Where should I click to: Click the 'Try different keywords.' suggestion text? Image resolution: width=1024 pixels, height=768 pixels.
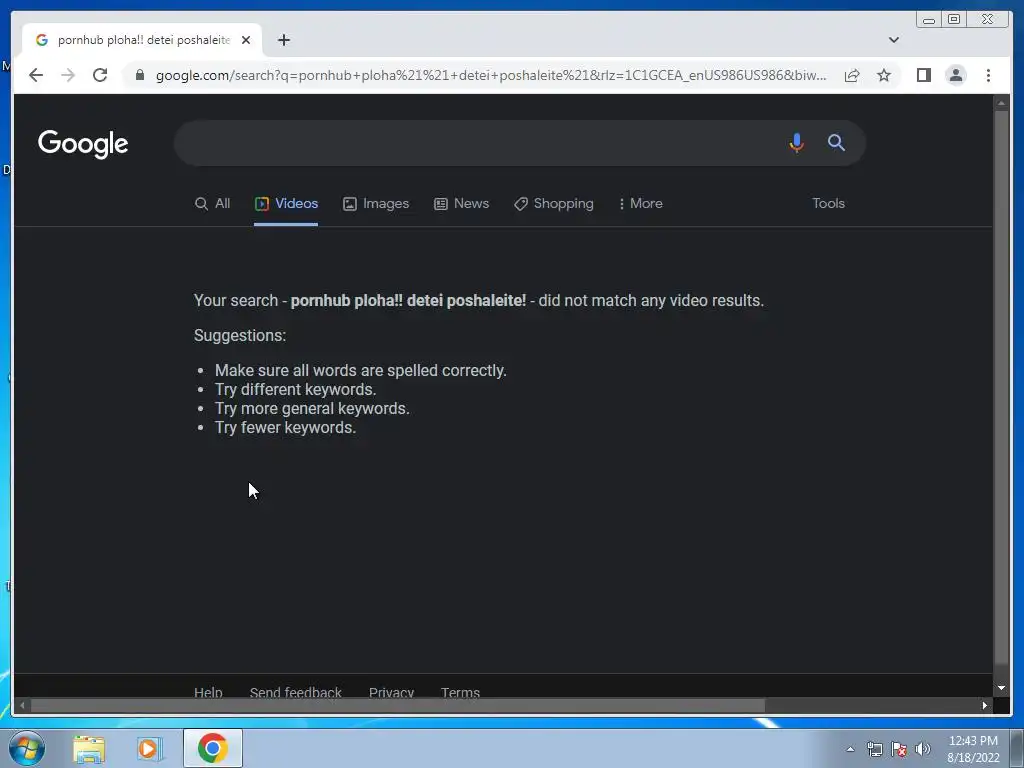click(295, 389)
